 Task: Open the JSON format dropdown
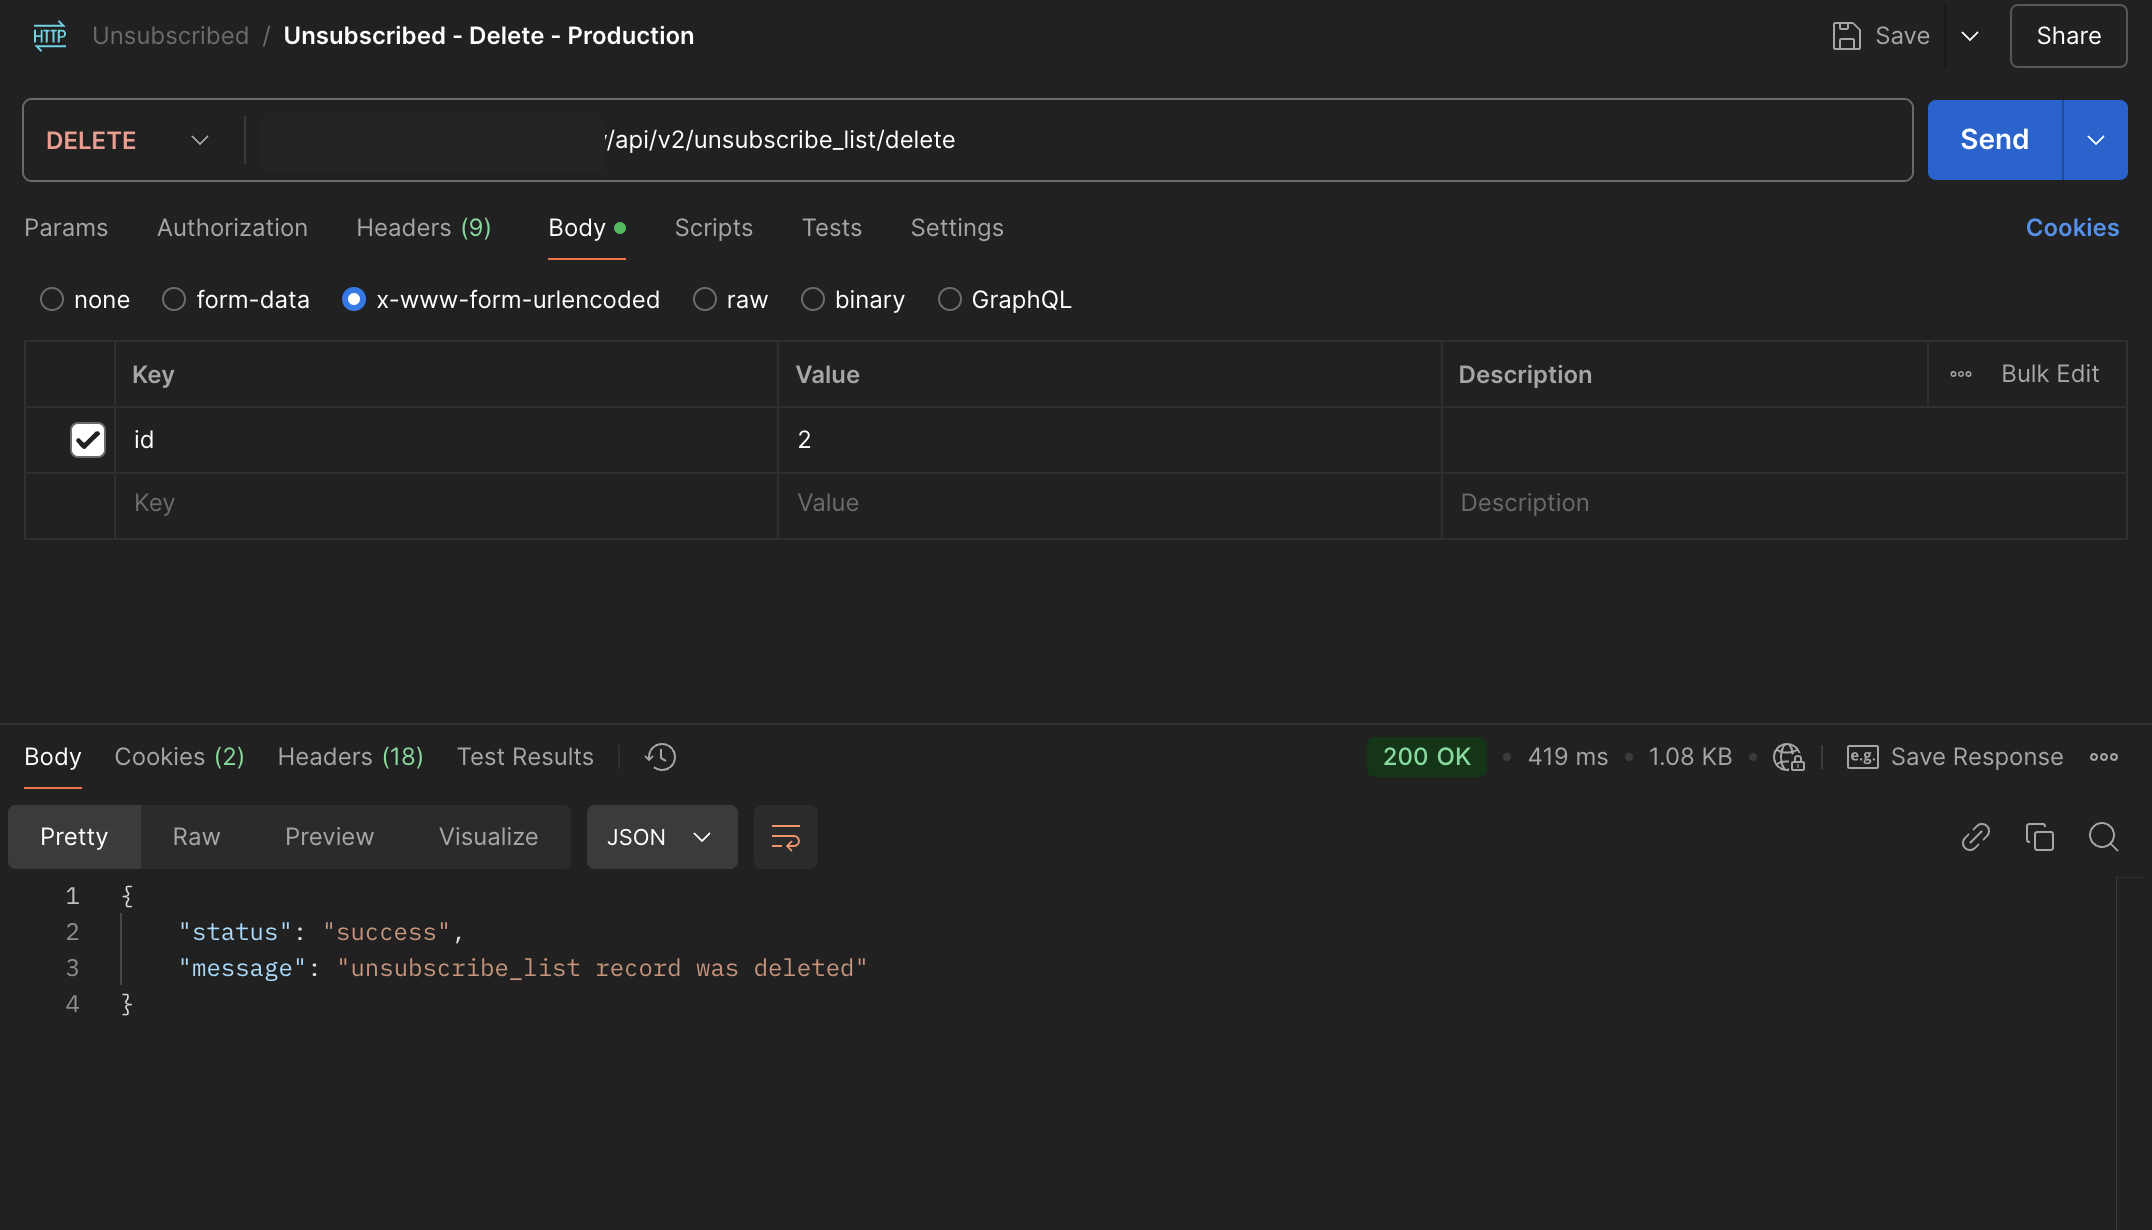click(x=661, y=837)
